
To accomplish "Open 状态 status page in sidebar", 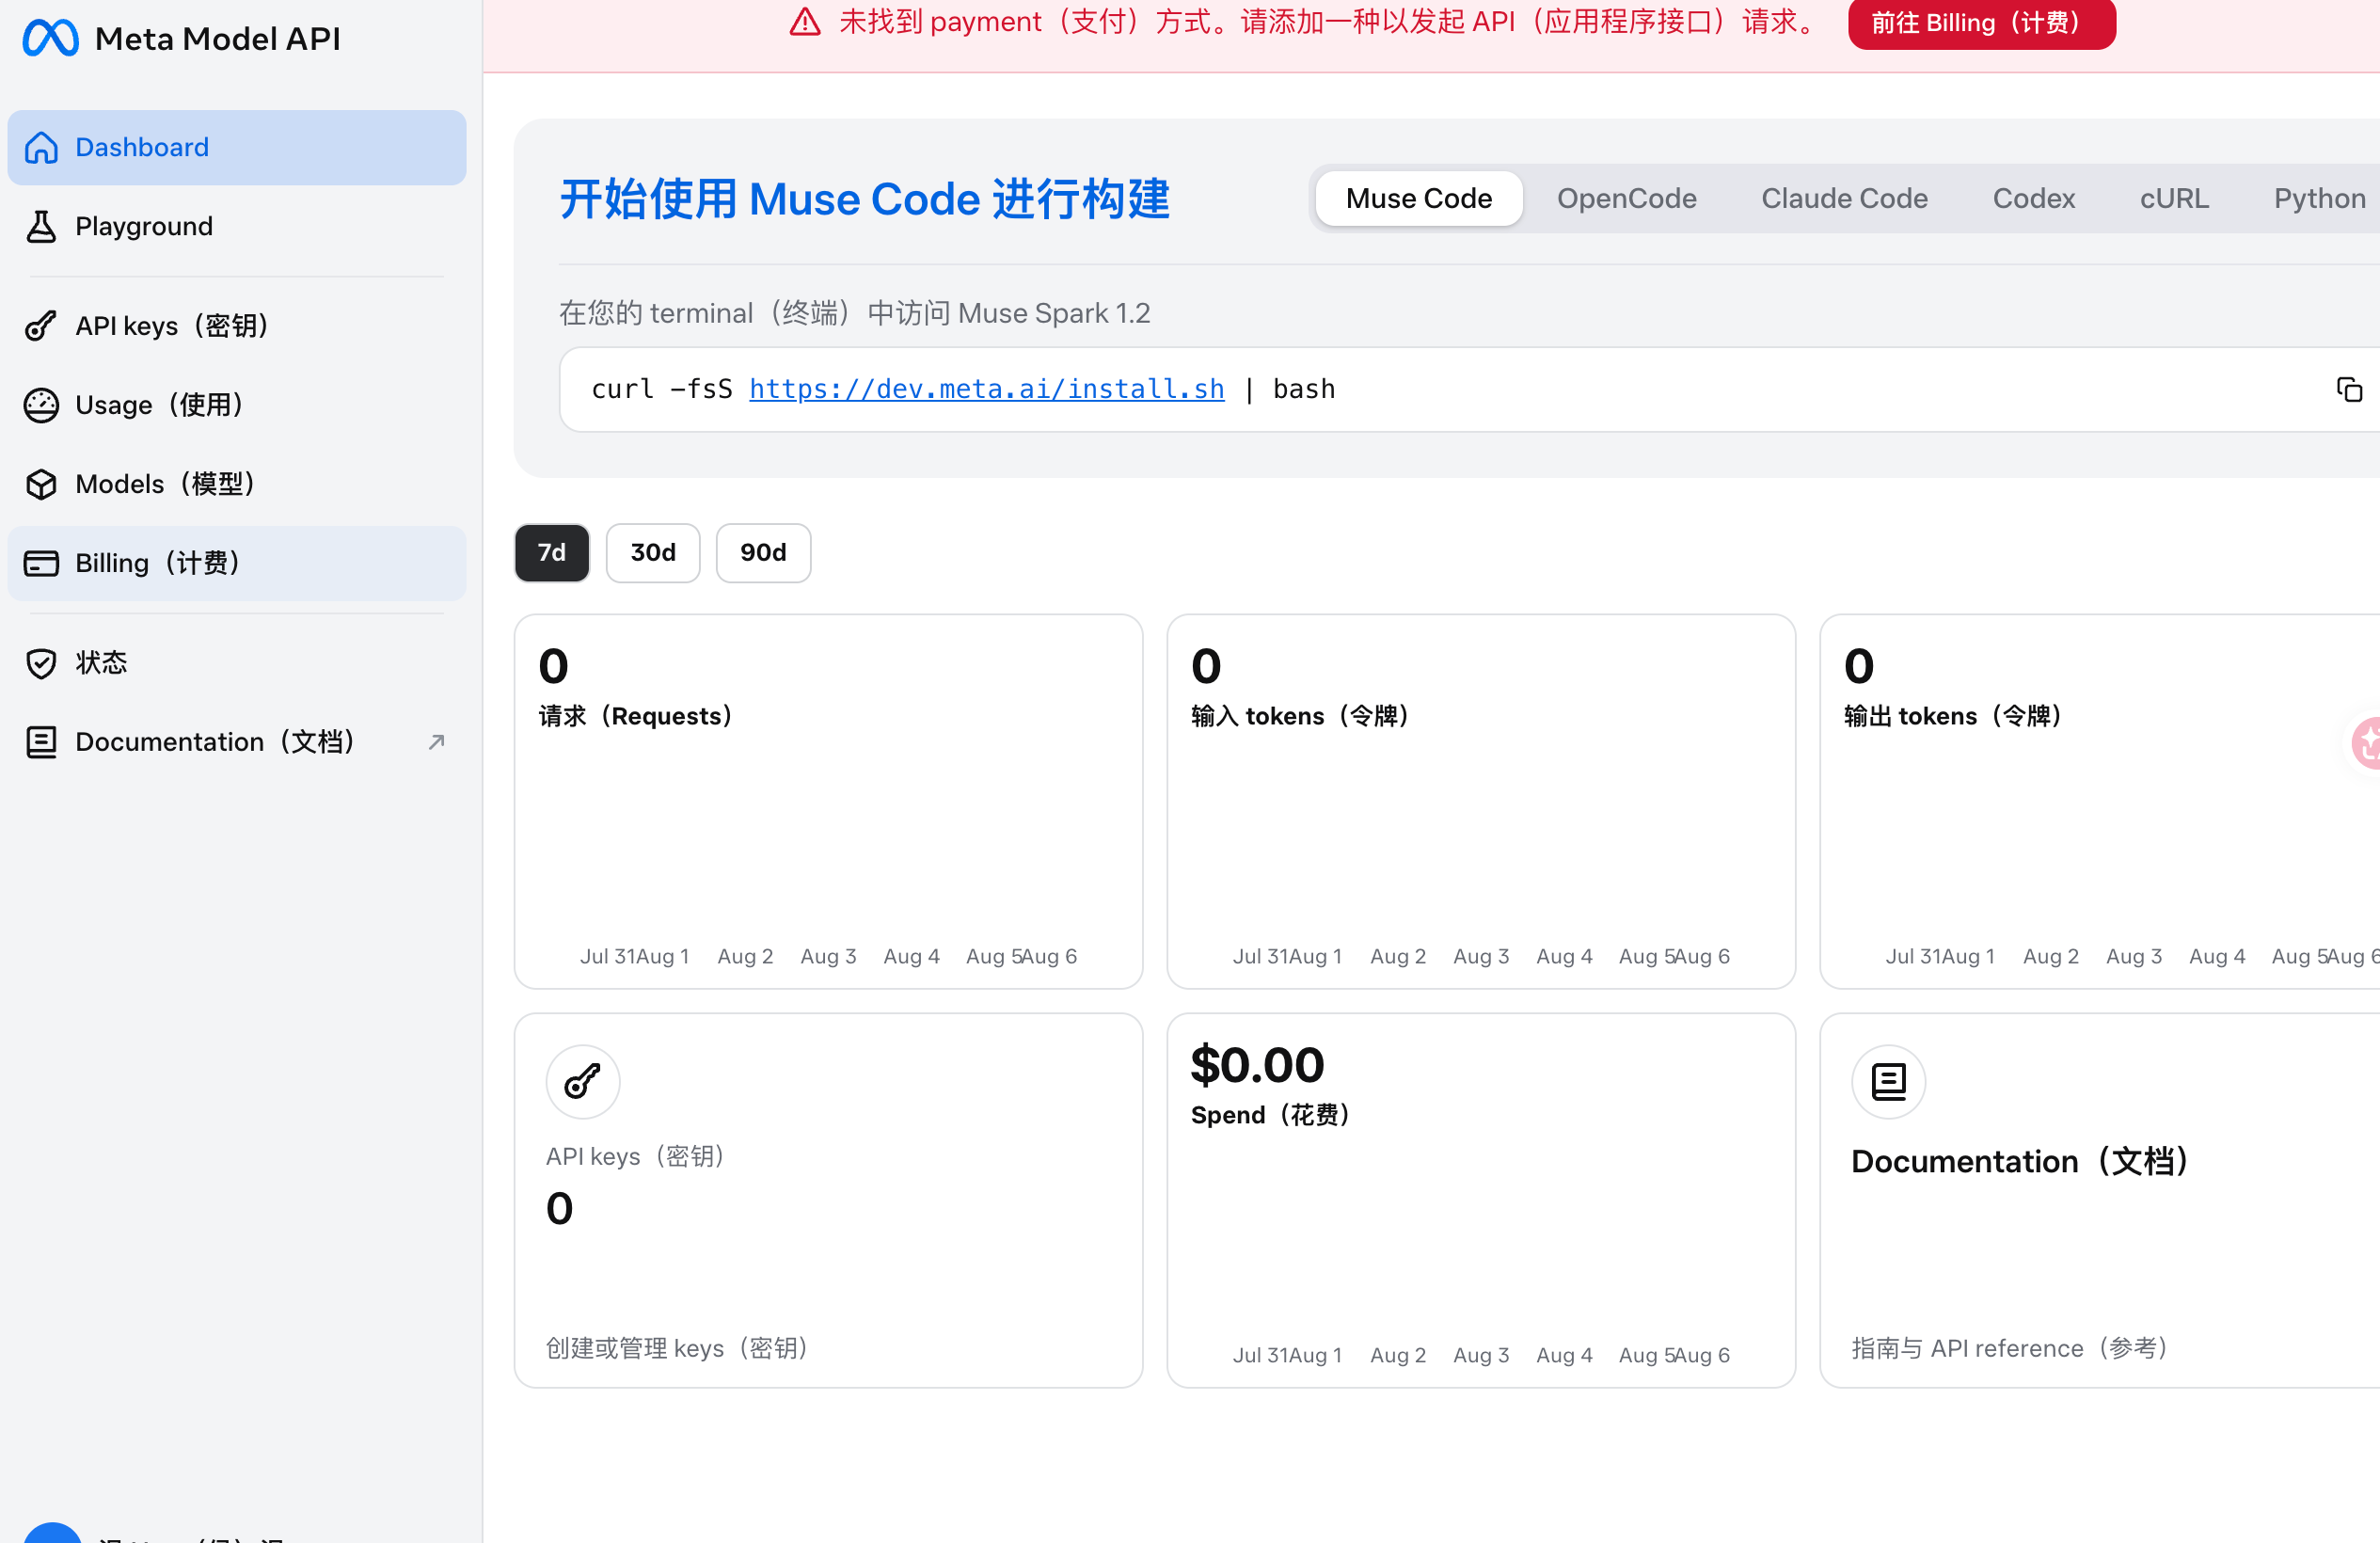I will 237,663.
